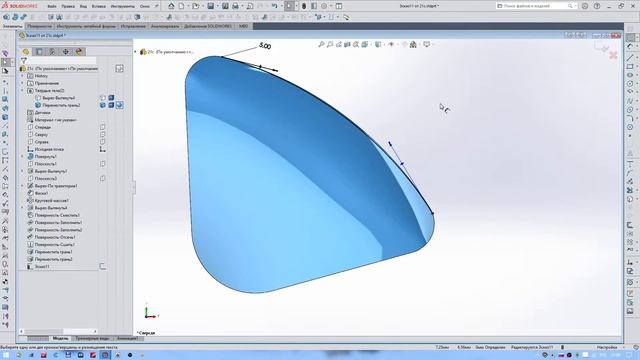Toggle visibility of Плоскость1 in display pane
640x360 pixels.
pos(103,164)
